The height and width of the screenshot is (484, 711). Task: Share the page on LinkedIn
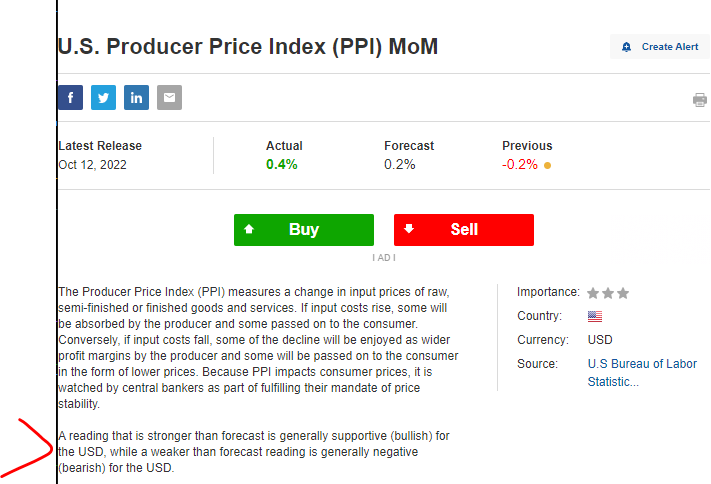[x=136, y=98]
